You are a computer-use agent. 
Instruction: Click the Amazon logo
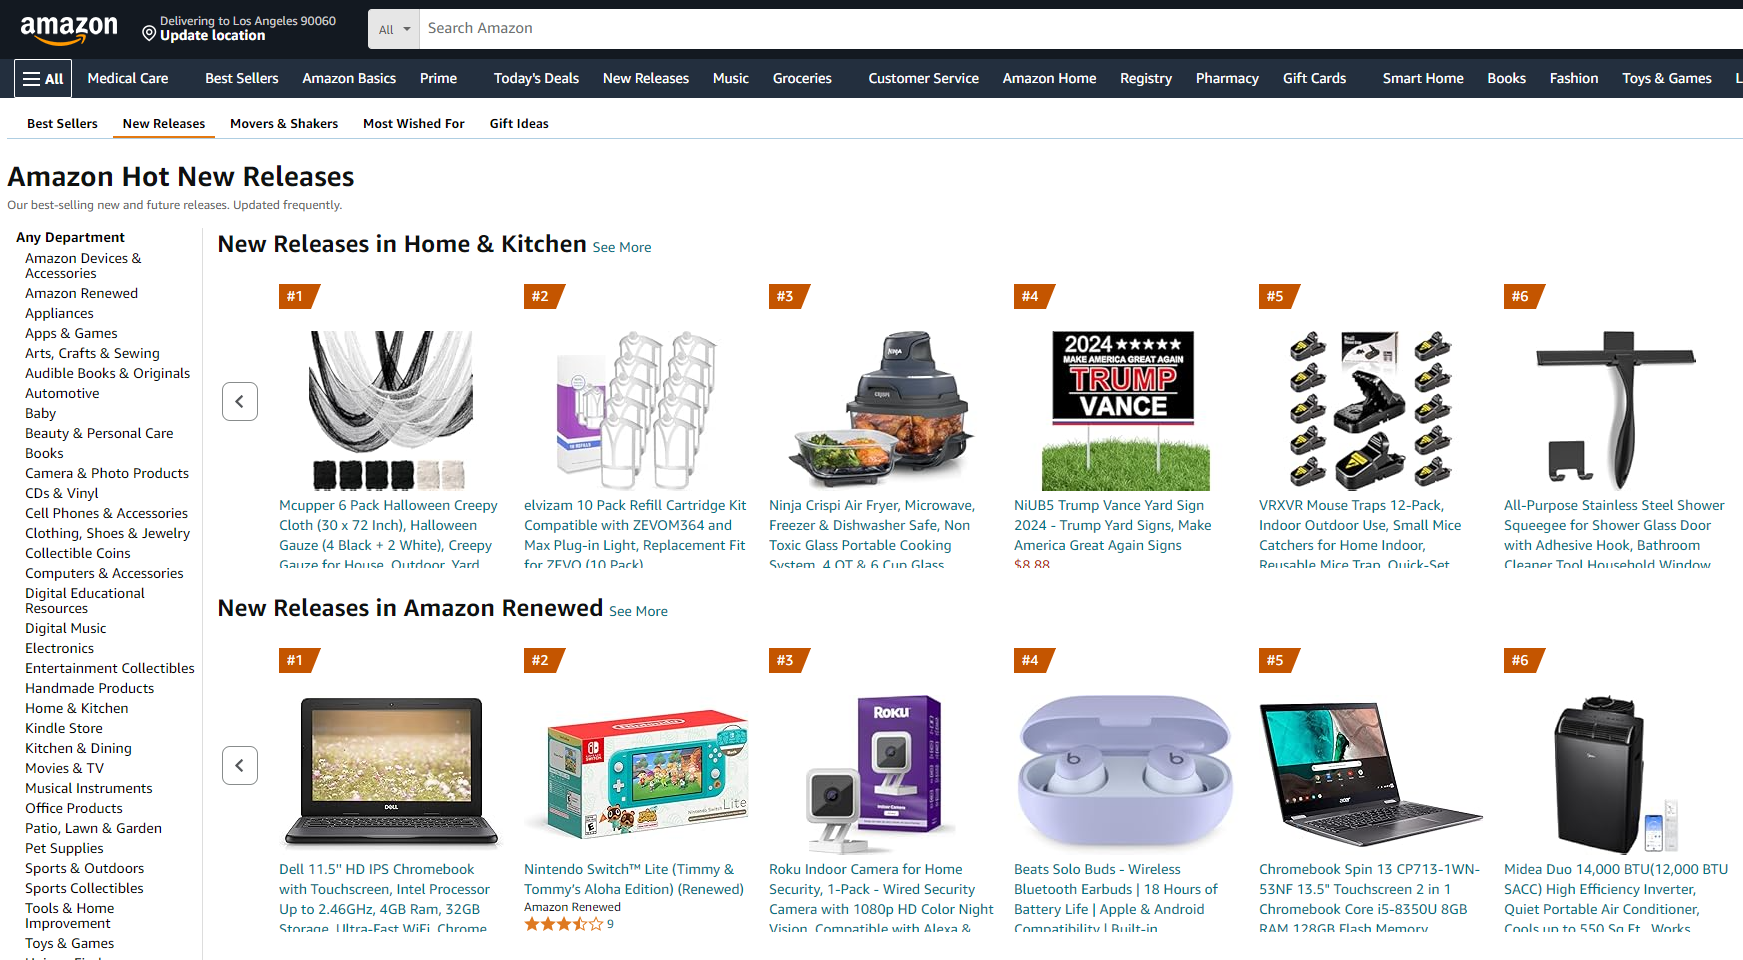click(69, 29)
